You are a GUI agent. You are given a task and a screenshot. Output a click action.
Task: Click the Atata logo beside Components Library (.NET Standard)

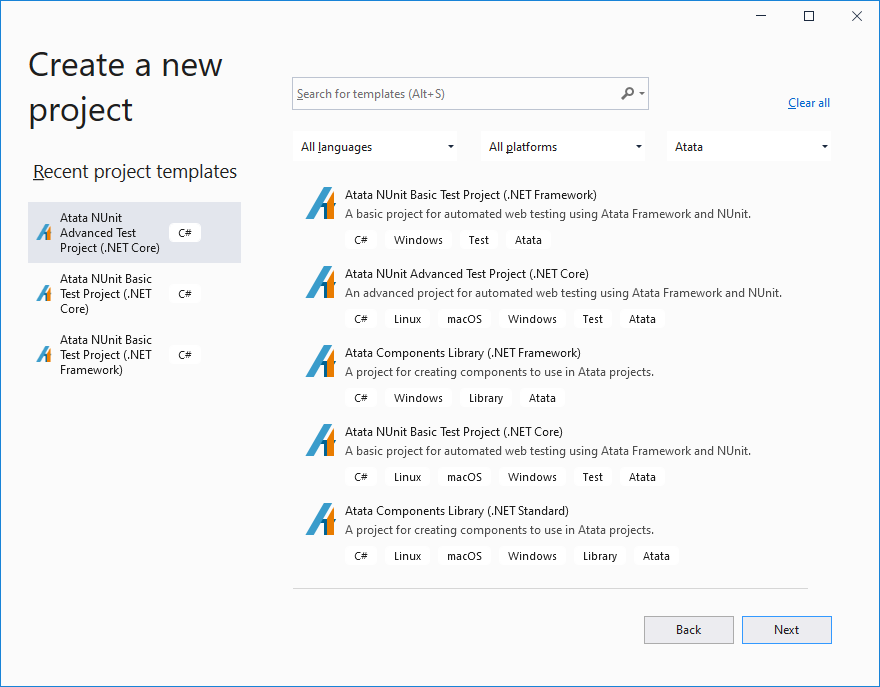click(x=320, y=519)
